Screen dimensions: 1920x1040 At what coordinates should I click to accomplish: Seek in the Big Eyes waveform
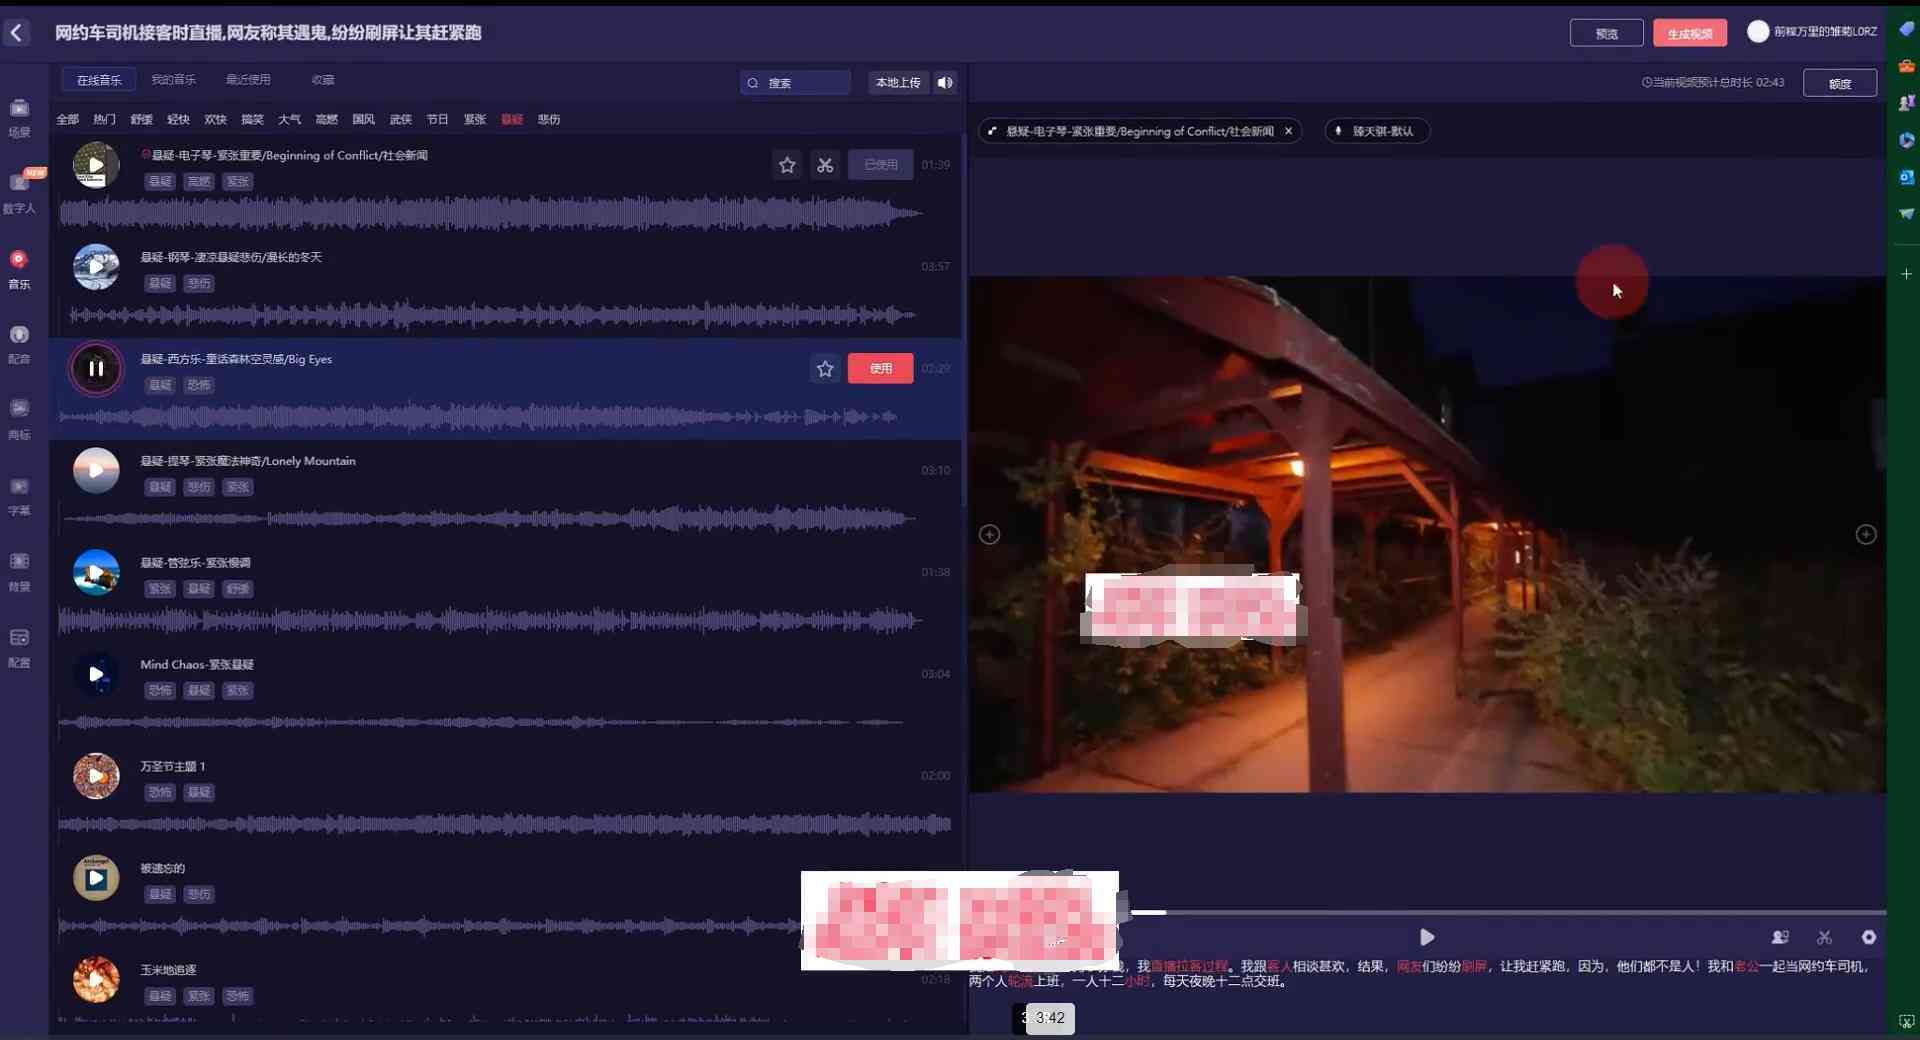pyautogui.click(x=478, y=416)
